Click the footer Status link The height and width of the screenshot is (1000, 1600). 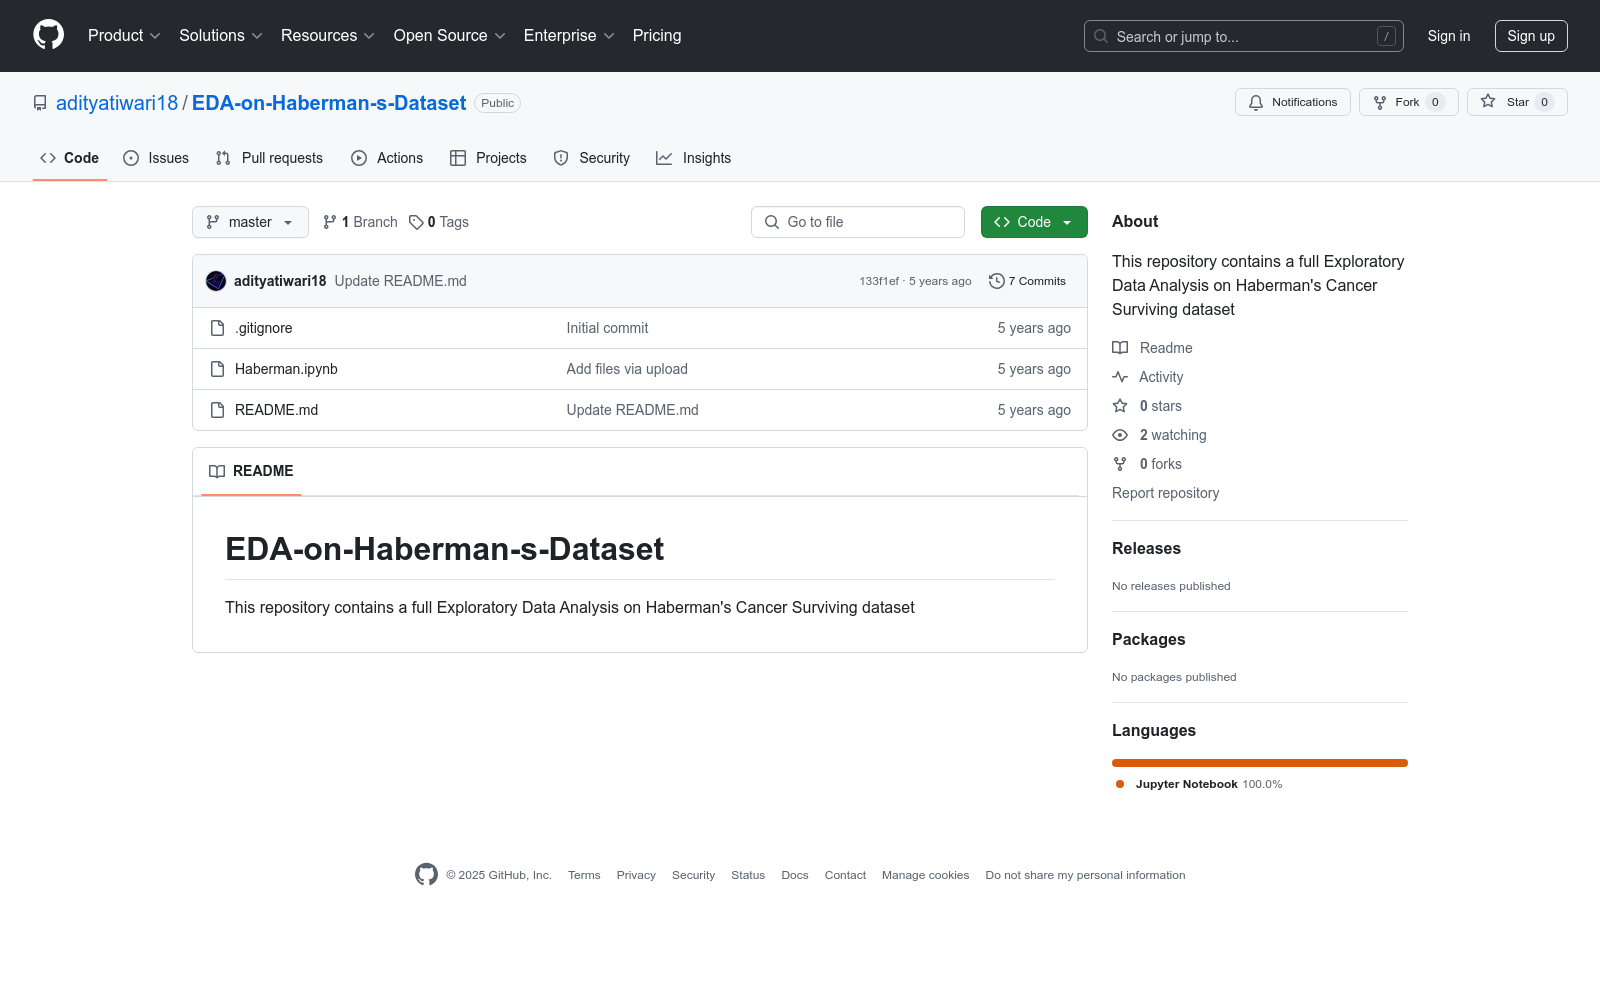point(748,875)
